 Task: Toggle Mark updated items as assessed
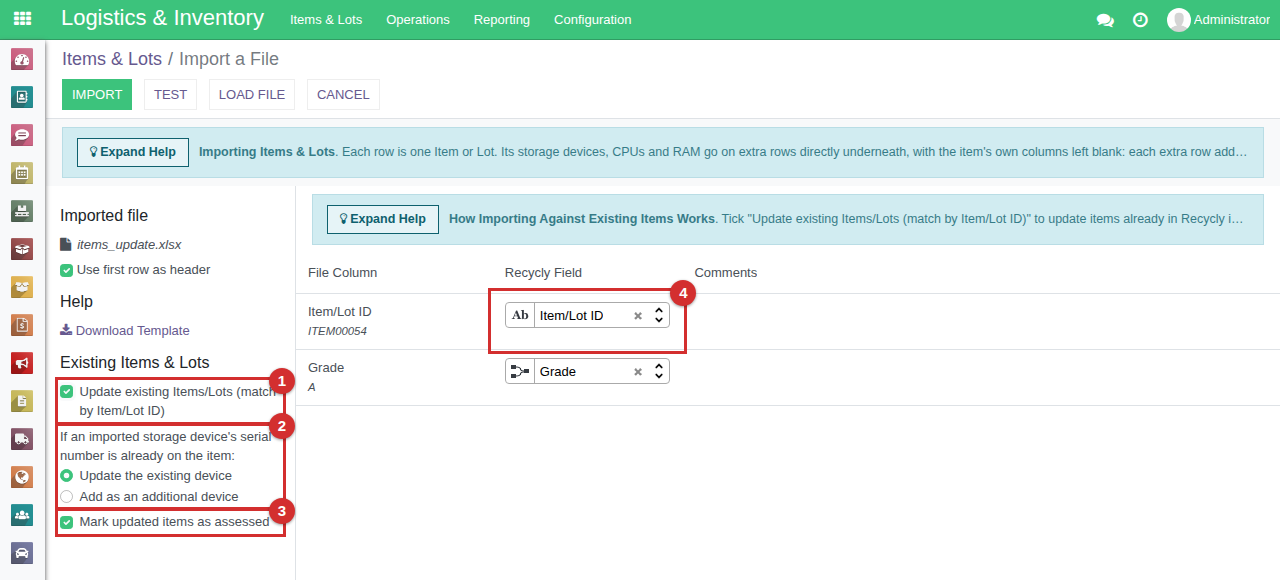(x=67, y=522)
